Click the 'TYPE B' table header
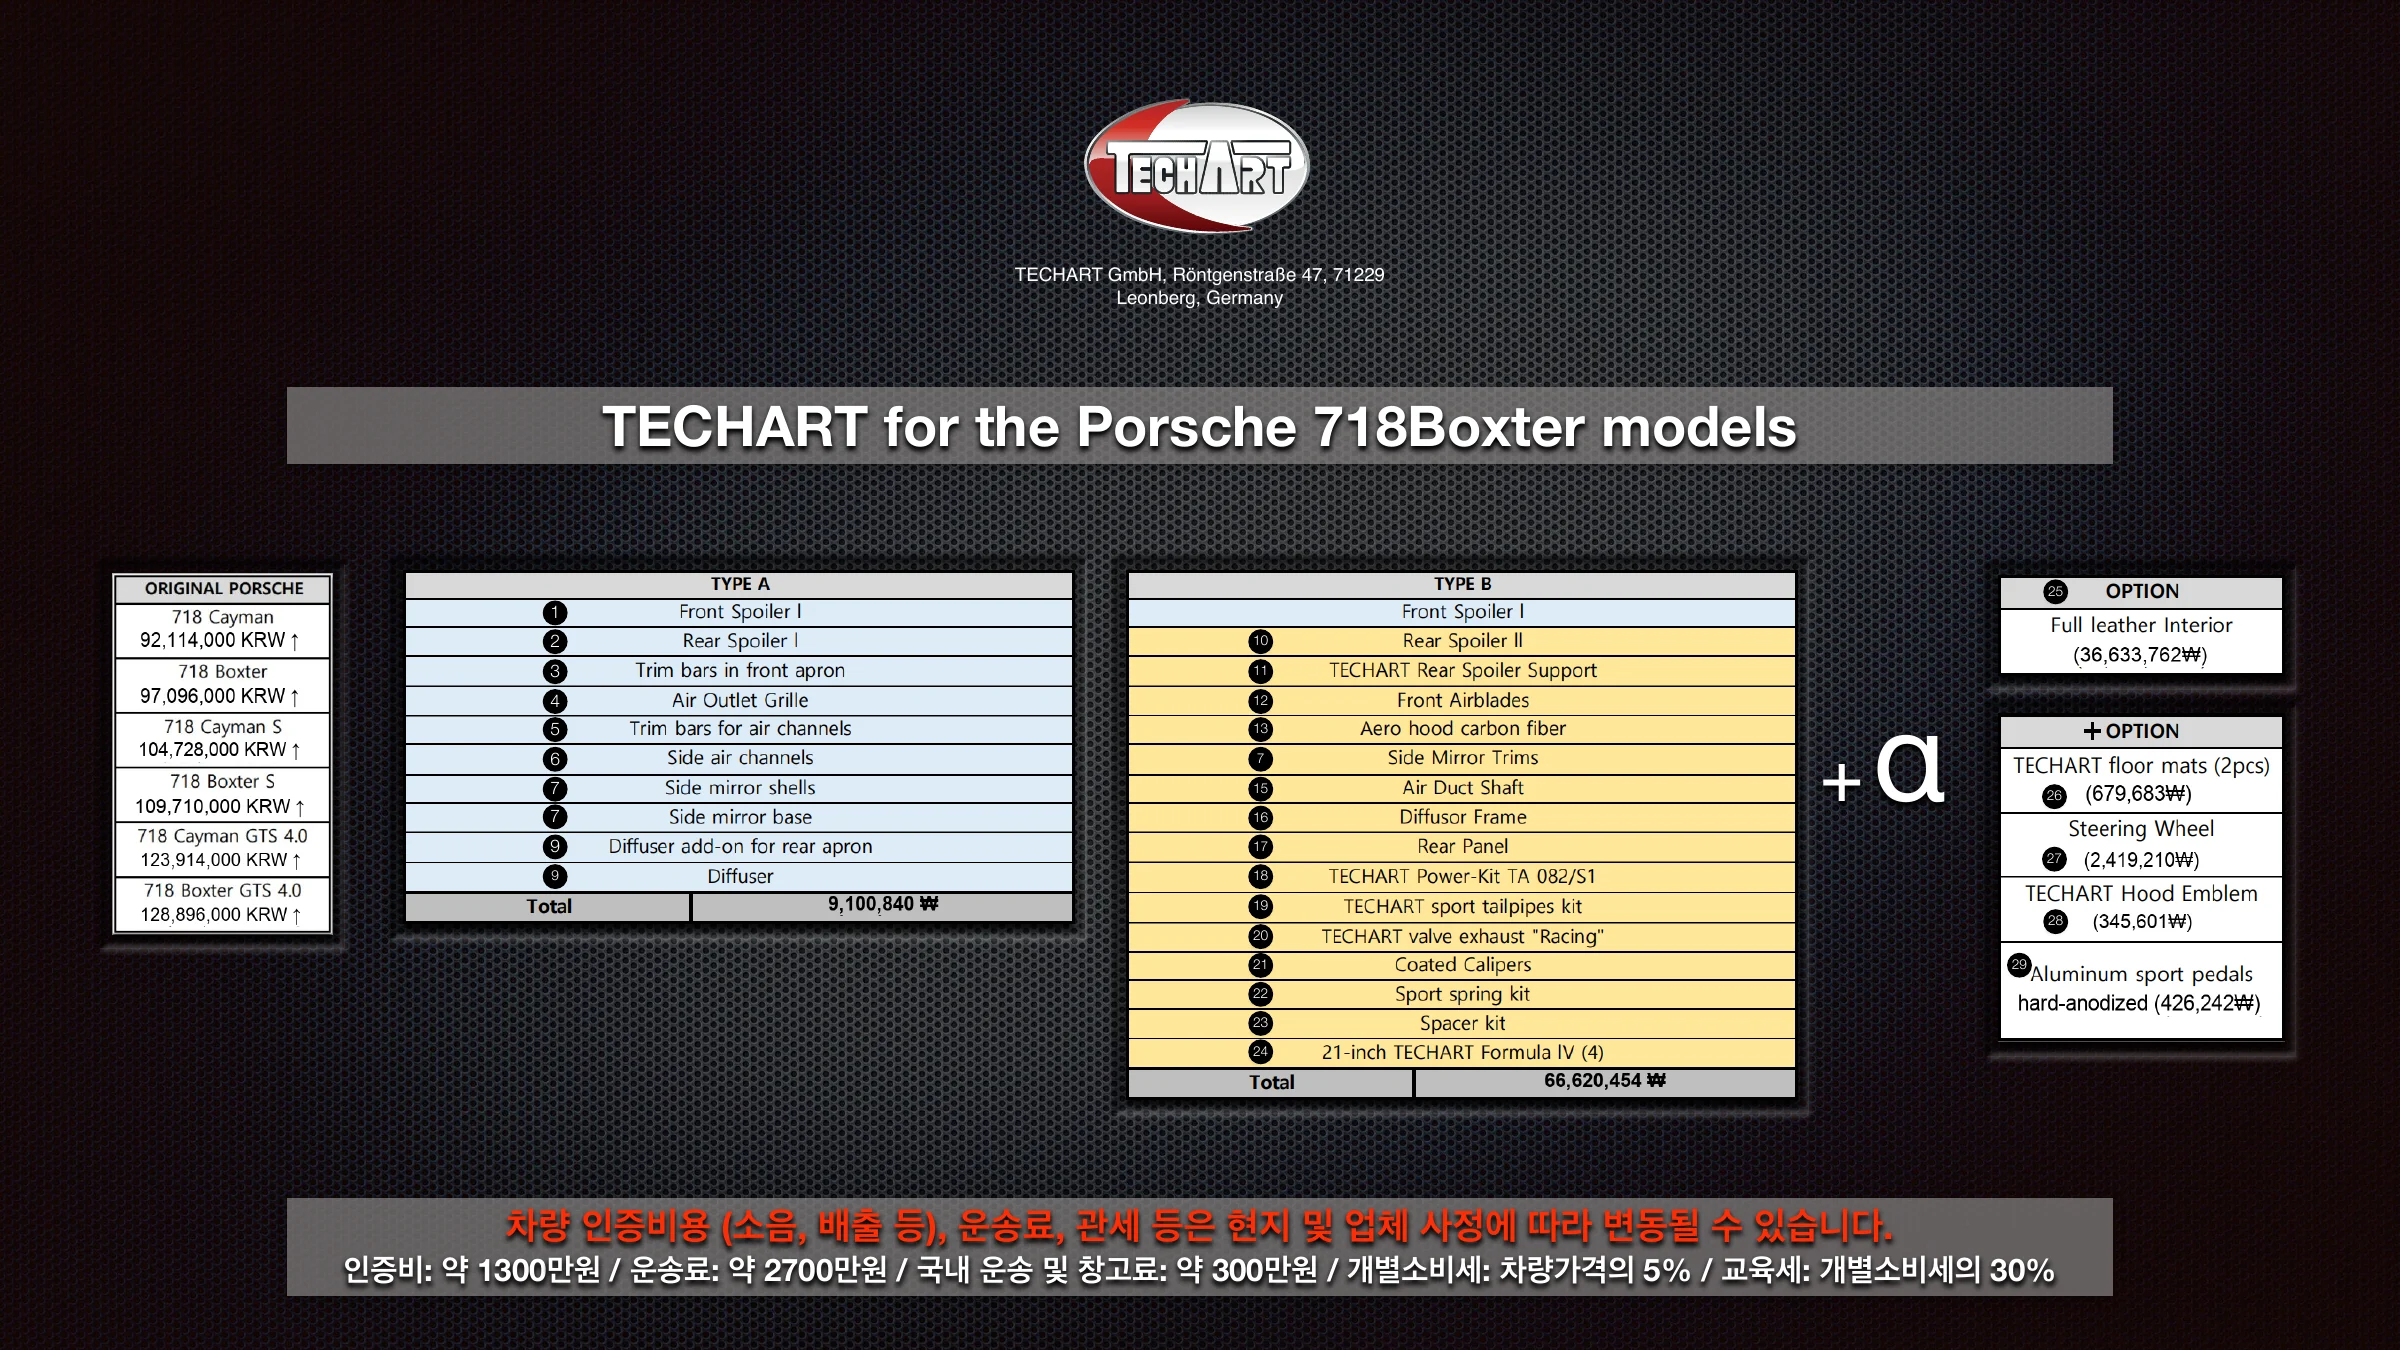This screenshot has width=2400, height=1350. pos(1462,584)
